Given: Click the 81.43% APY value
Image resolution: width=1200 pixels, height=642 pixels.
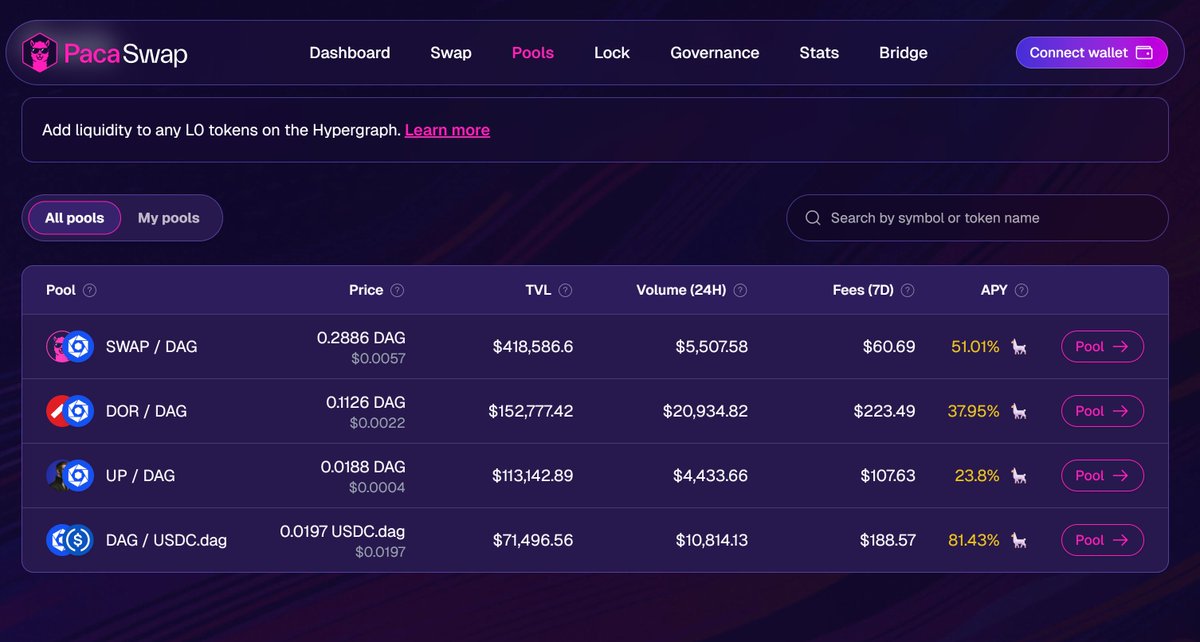Looking at the screenshot, I should click(x=974, y=540).
